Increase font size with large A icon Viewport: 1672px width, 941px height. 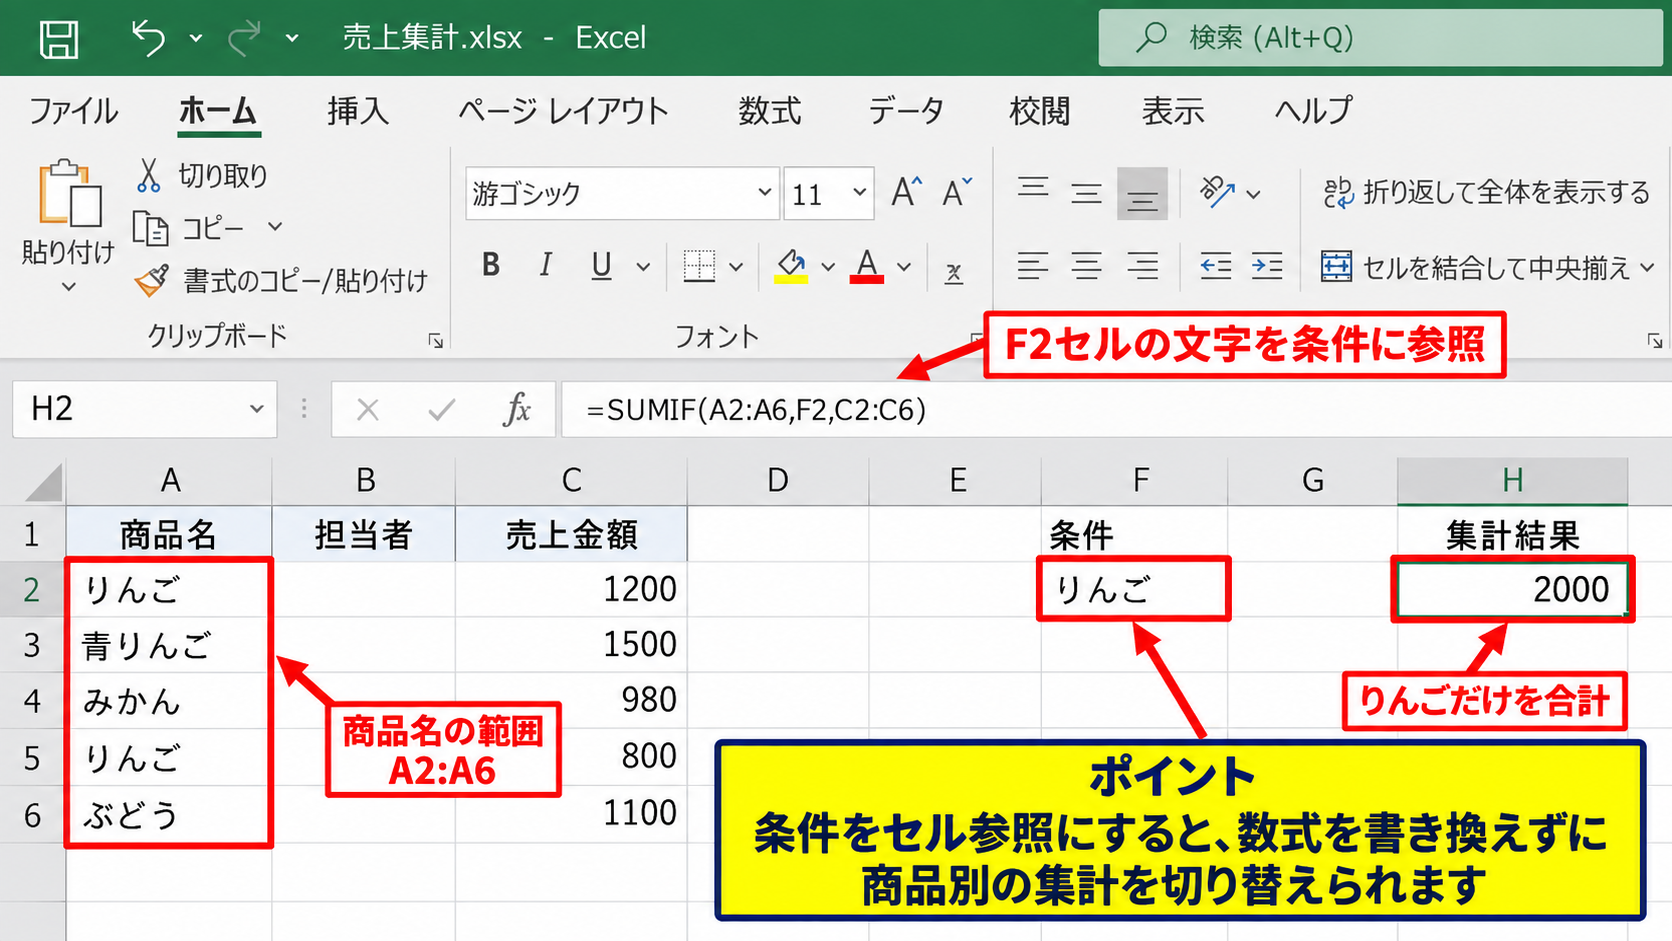907,191
